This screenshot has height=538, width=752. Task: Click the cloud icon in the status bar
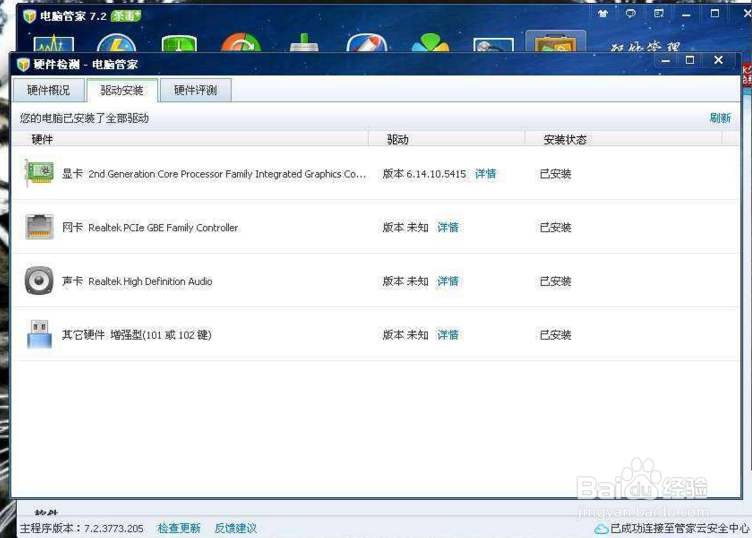point(601,529)
